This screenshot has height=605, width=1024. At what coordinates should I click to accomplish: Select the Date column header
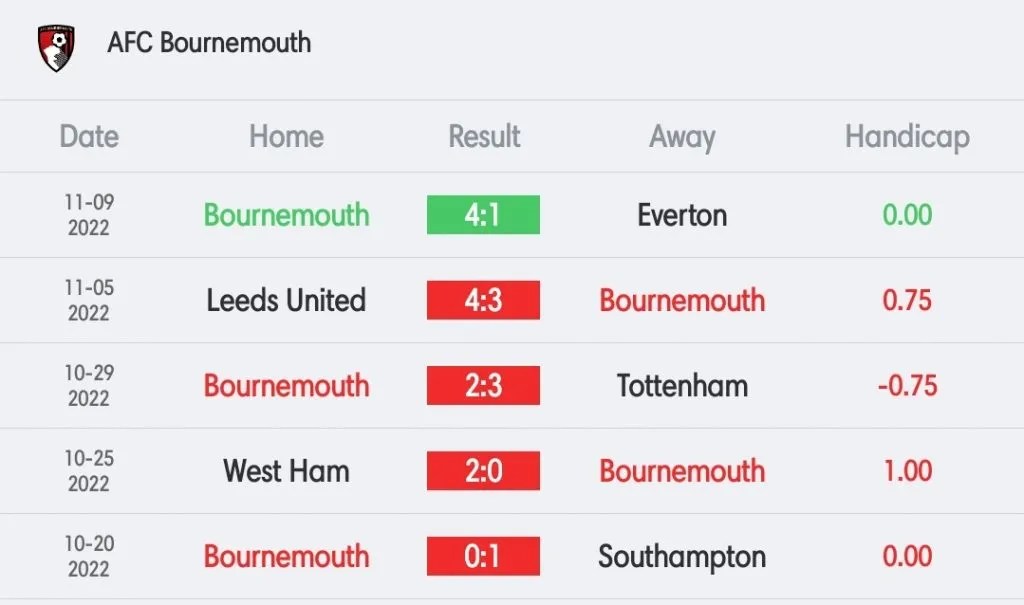89,137
